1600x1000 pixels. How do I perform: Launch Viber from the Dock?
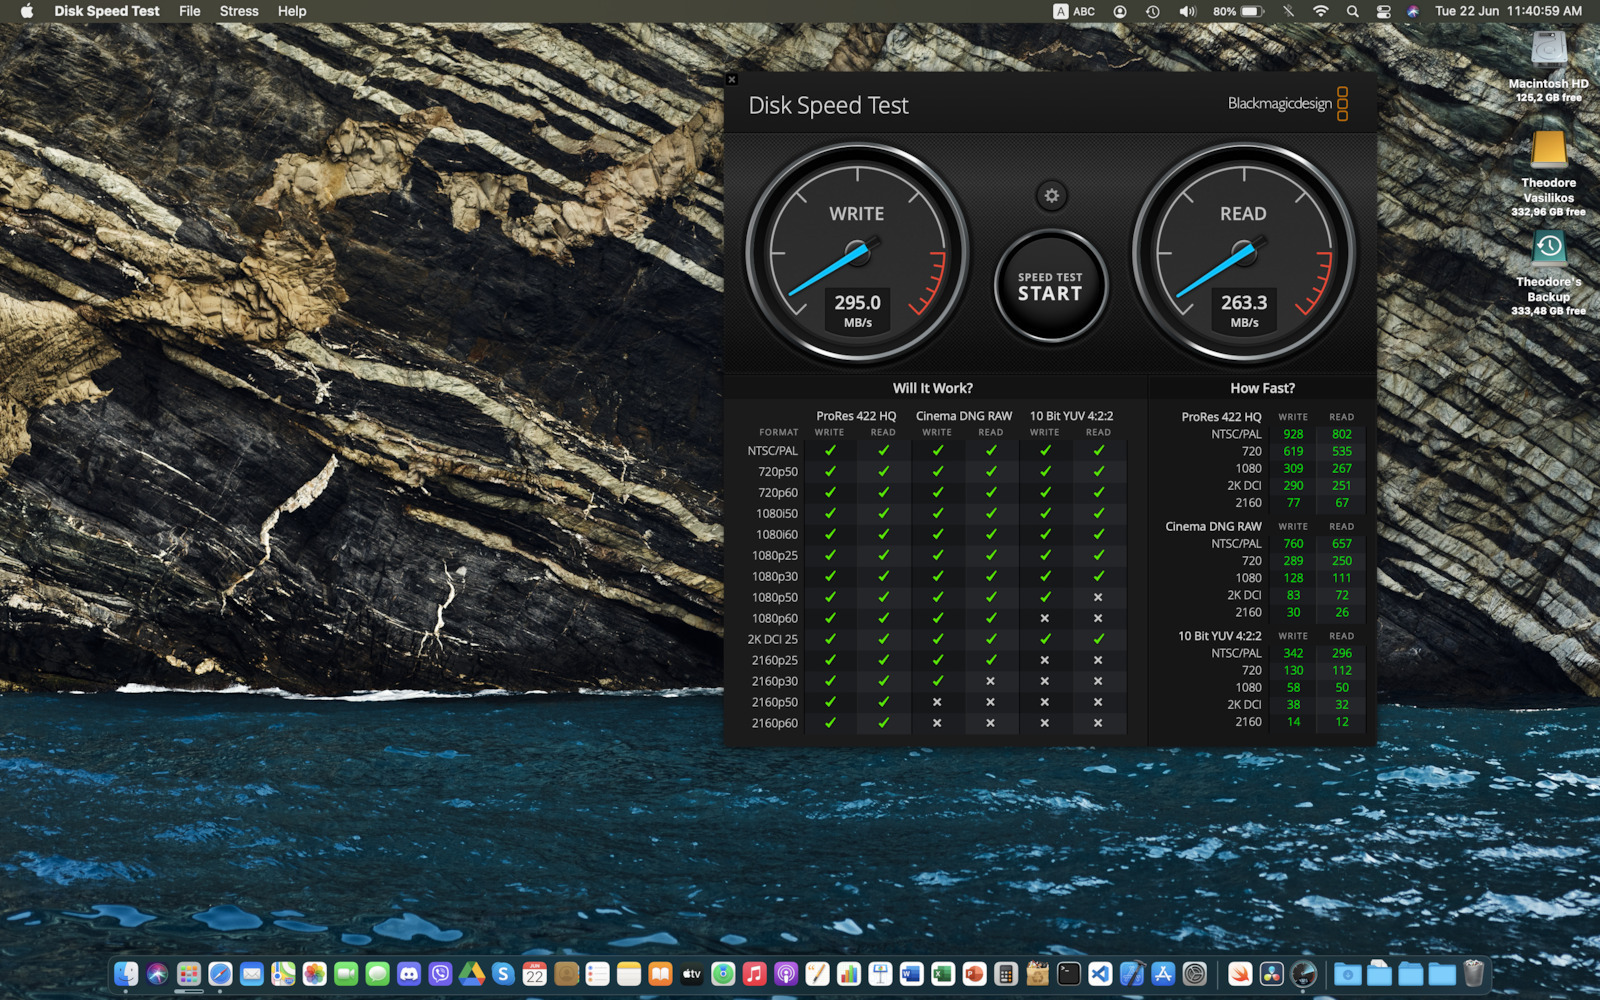[440, 973]
